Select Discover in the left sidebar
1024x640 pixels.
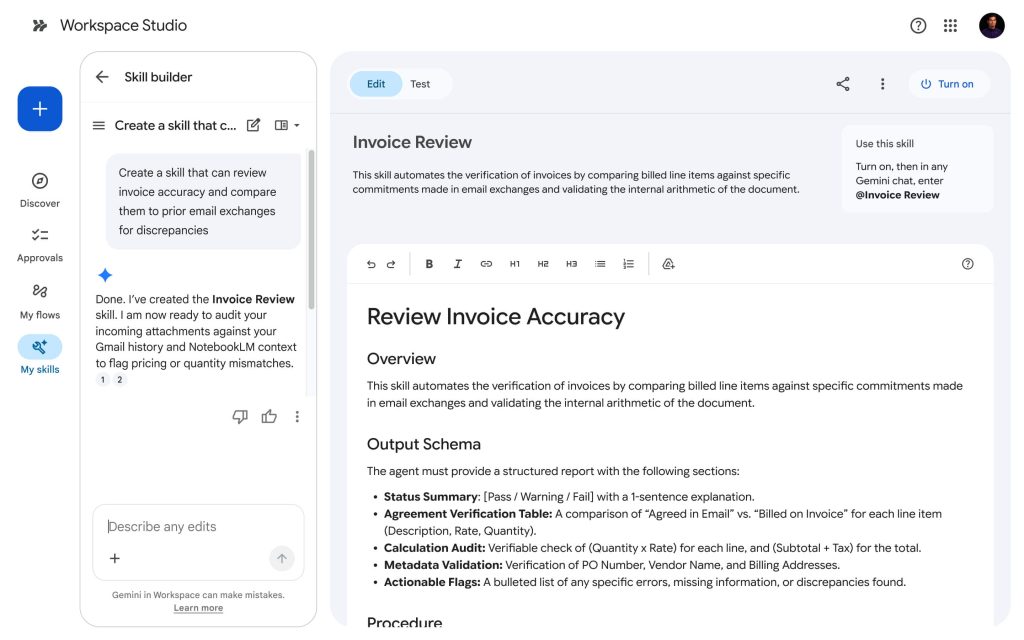point(39,190)
